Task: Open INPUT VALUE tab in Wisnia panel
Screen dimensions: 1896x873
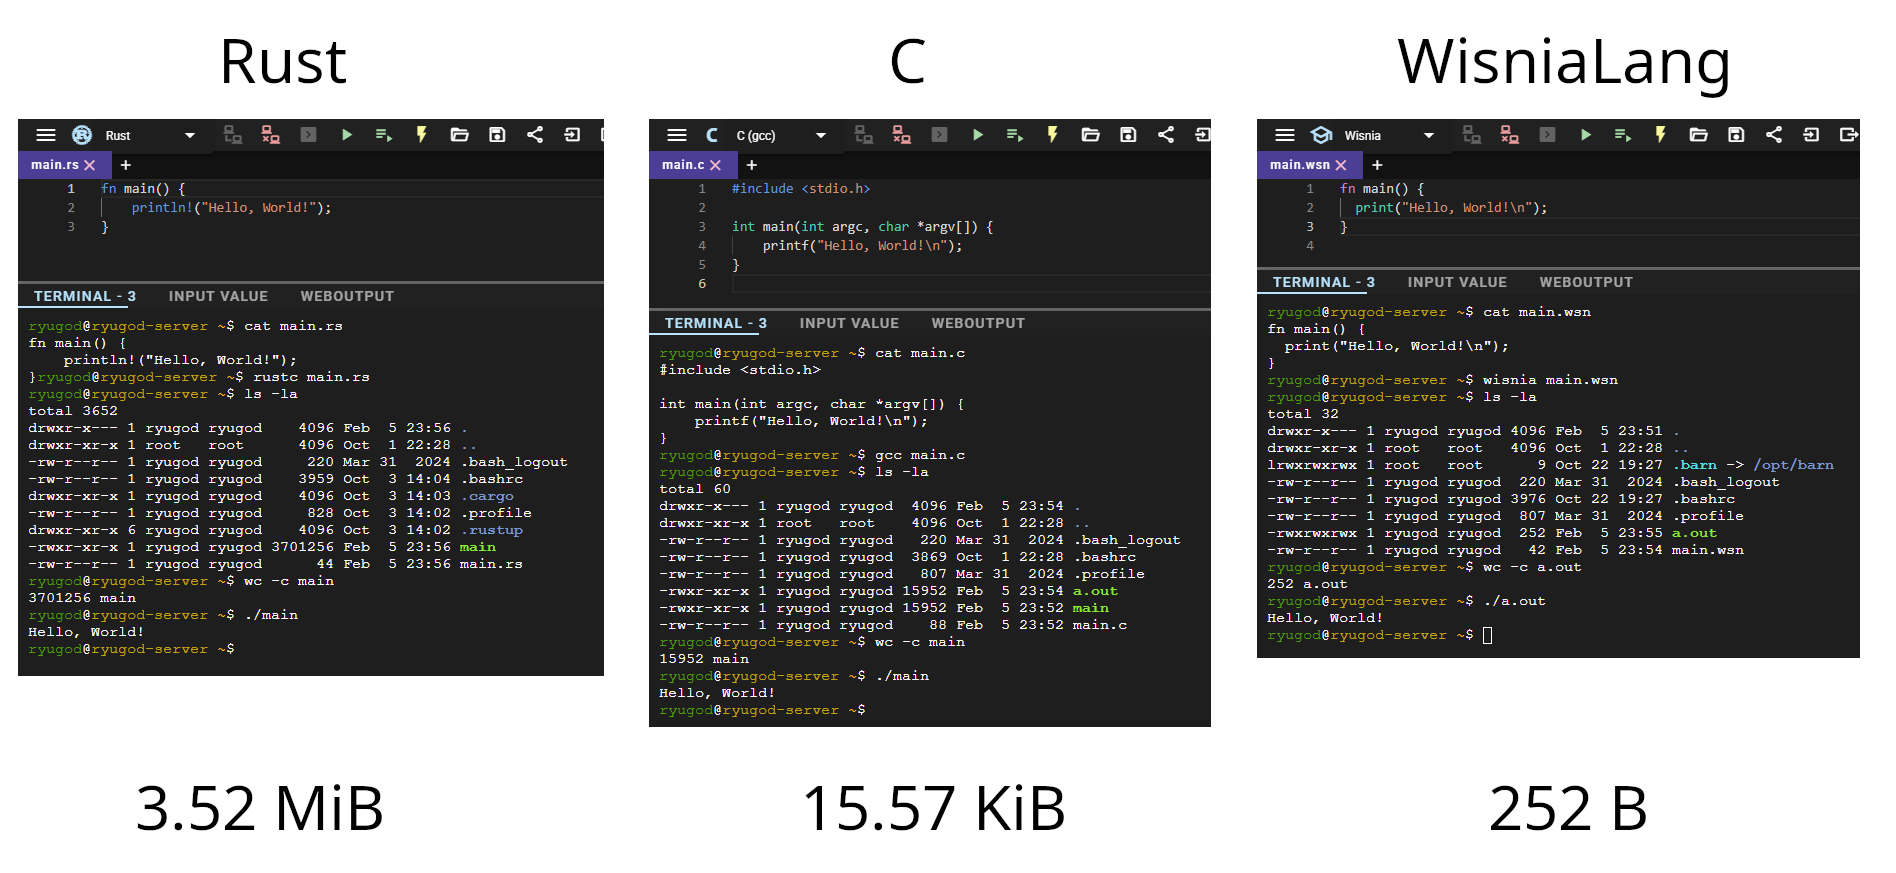Action: coord(1457,282)
